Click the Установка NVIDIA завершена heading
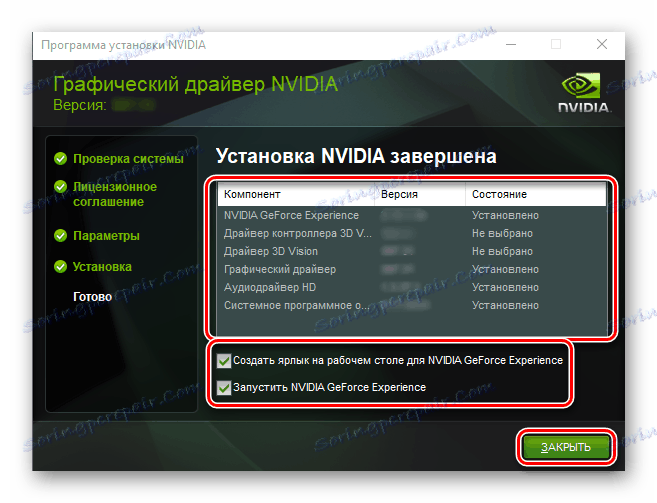This screenshot has width=657, height=503. point(356,156)
